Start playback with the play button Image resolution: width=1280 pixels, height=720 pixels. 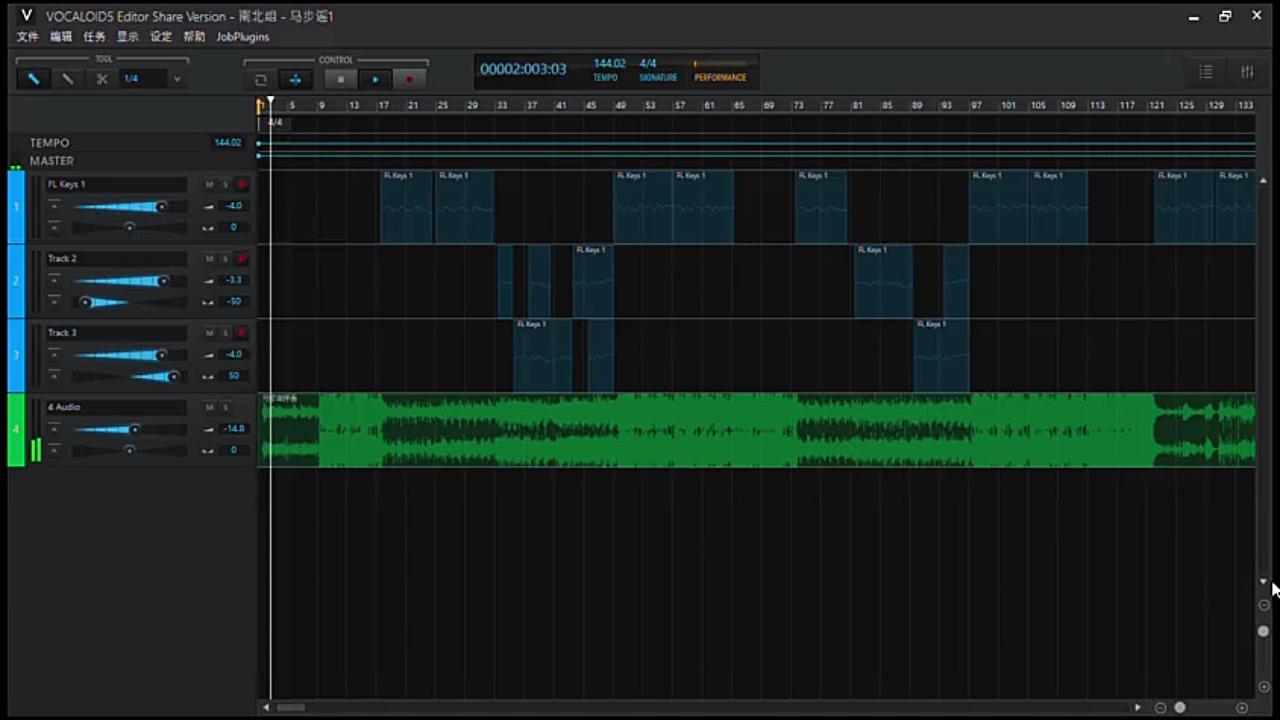click(x=375, y=79)
